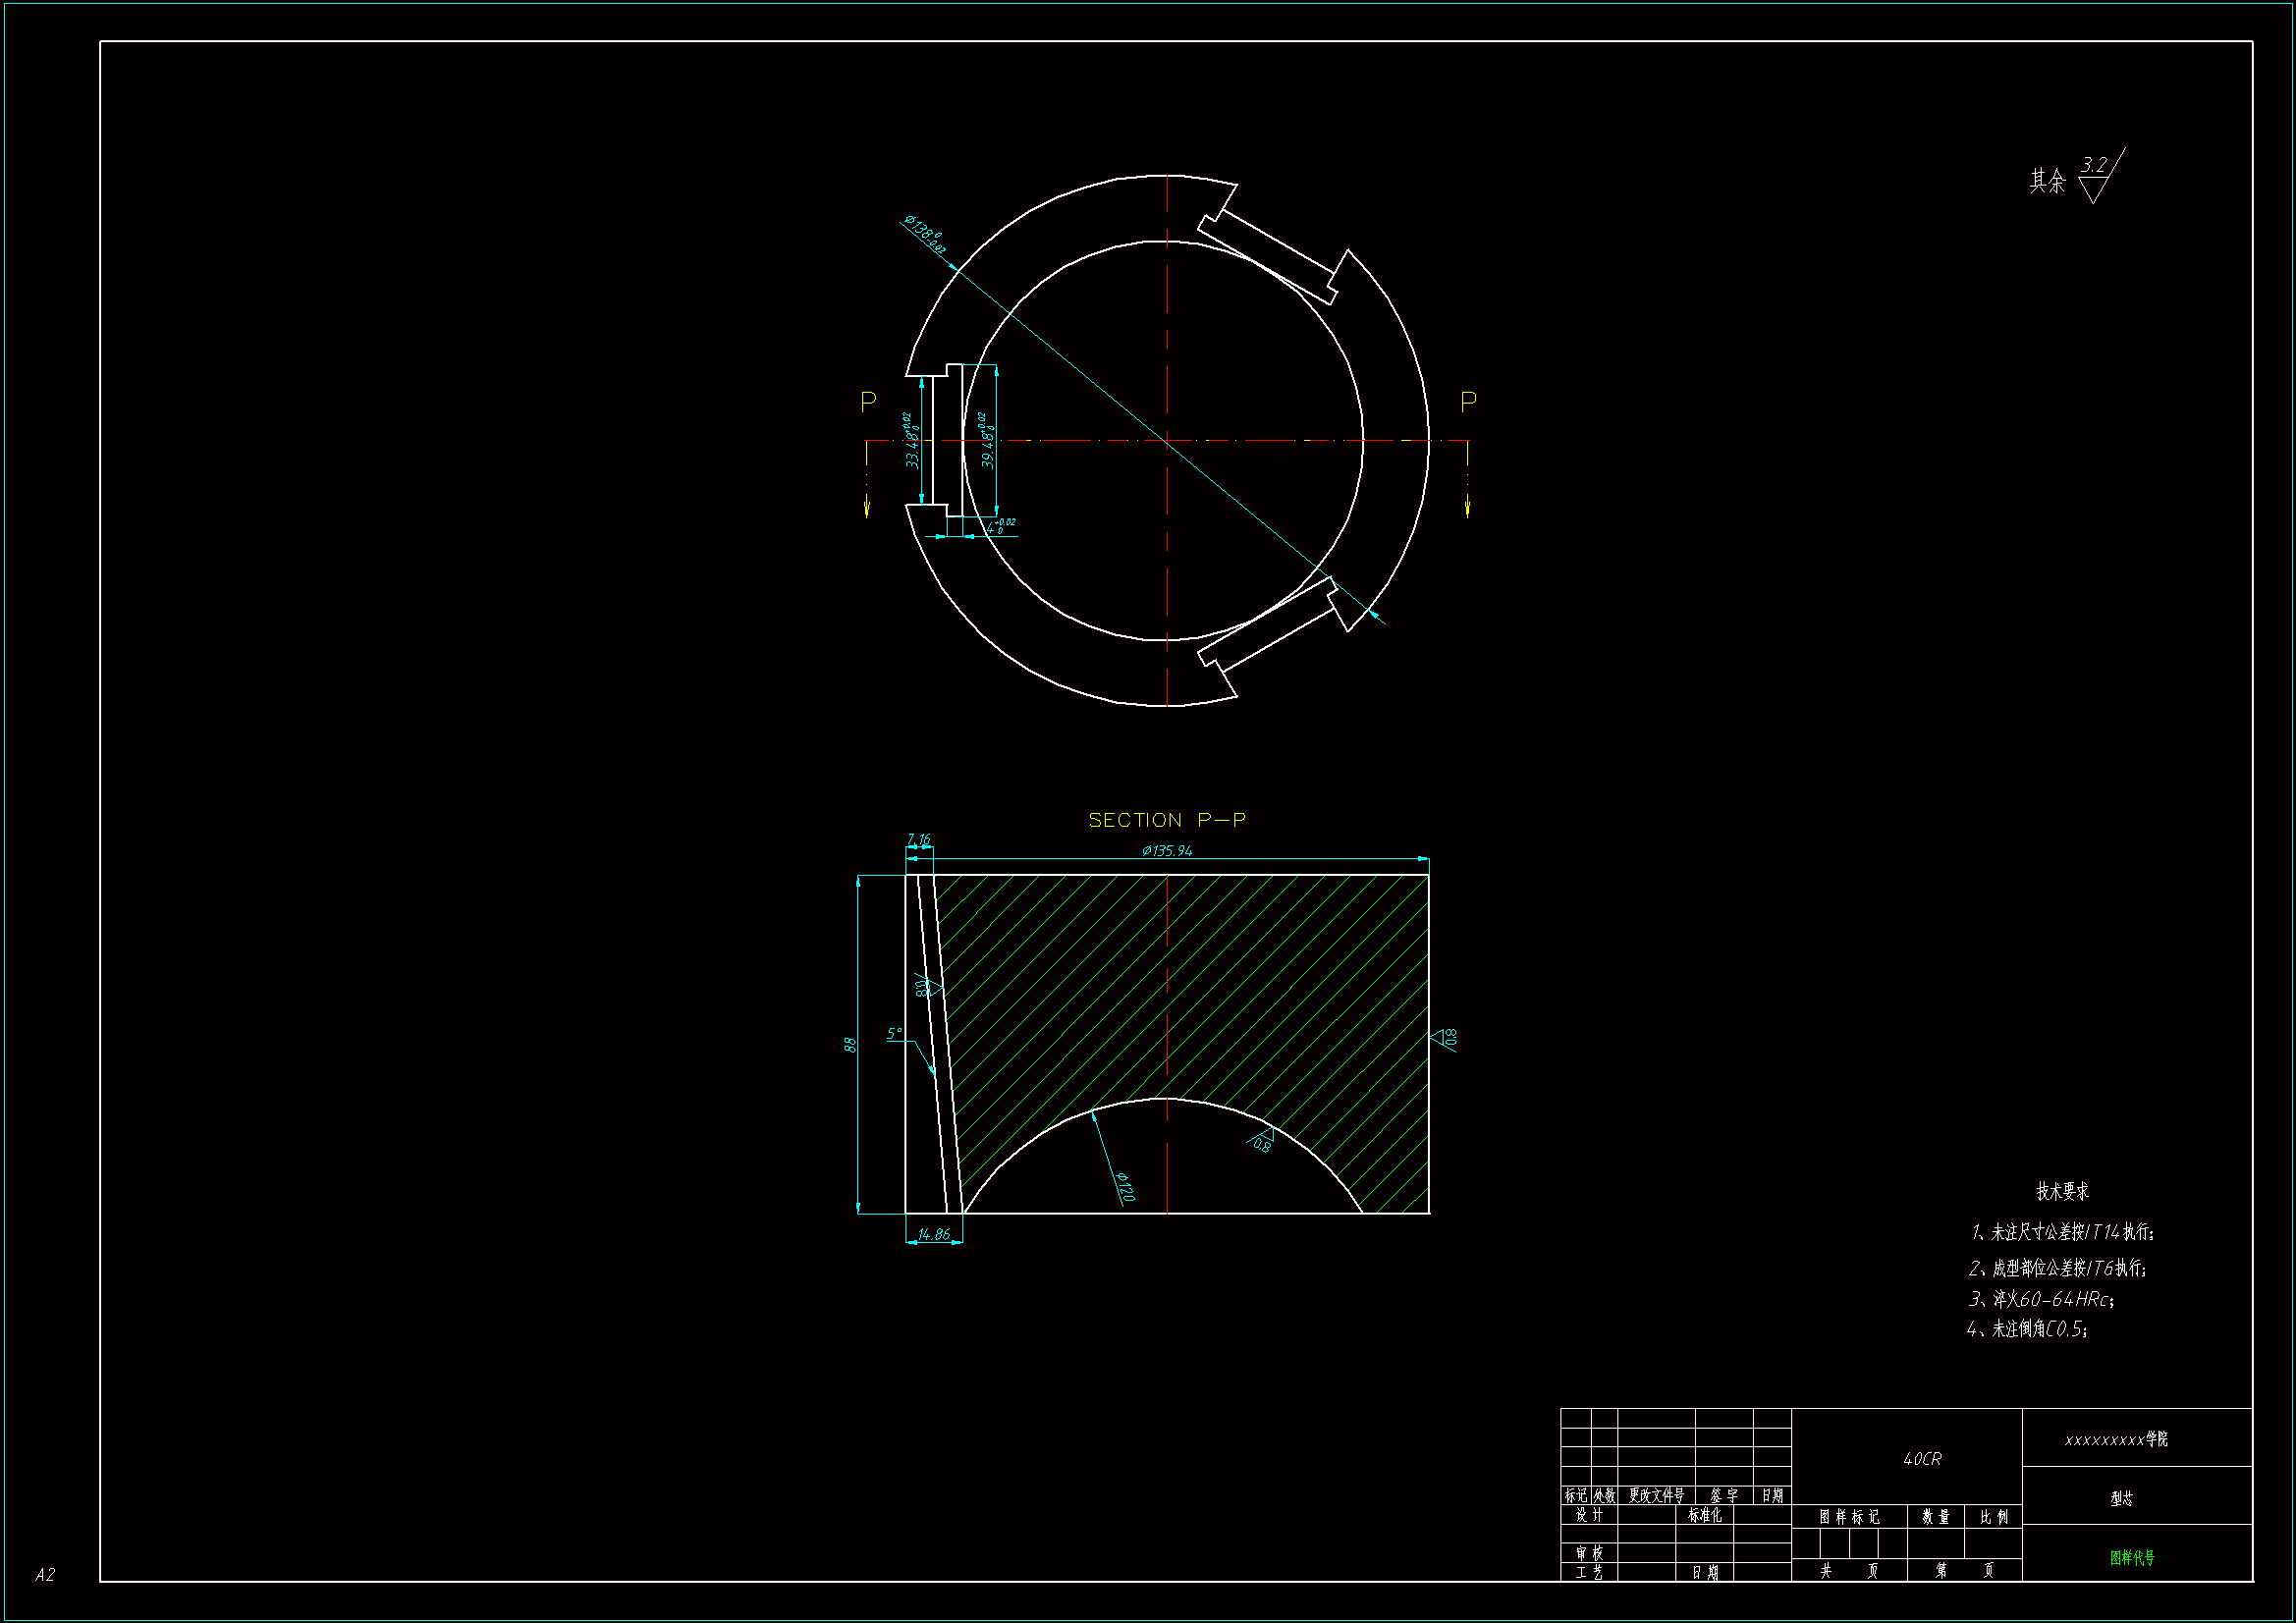The width and height of the screenshot is (2296, 1623).
Task: Click the right yellow P section marker
Action: click(1468, 402)
